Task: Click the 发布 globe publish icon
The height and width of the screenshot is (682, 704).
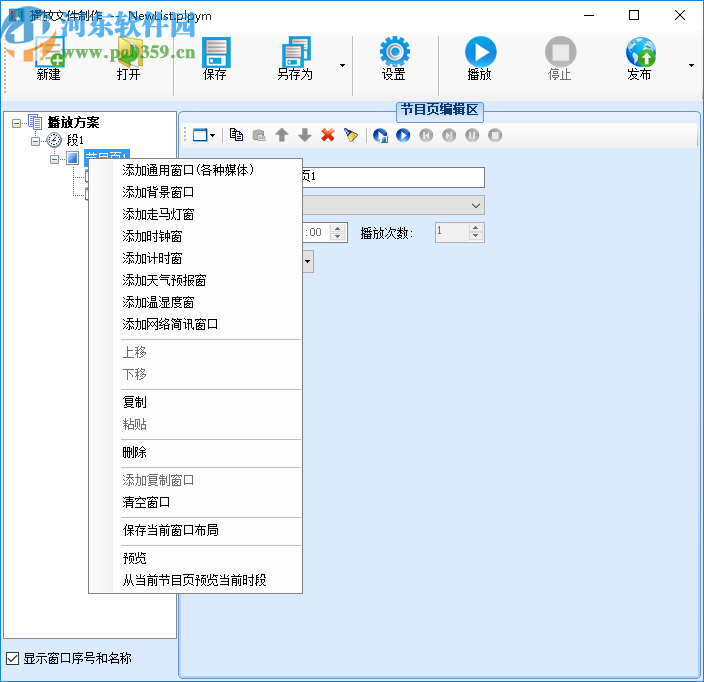Action: pos(641,52)
